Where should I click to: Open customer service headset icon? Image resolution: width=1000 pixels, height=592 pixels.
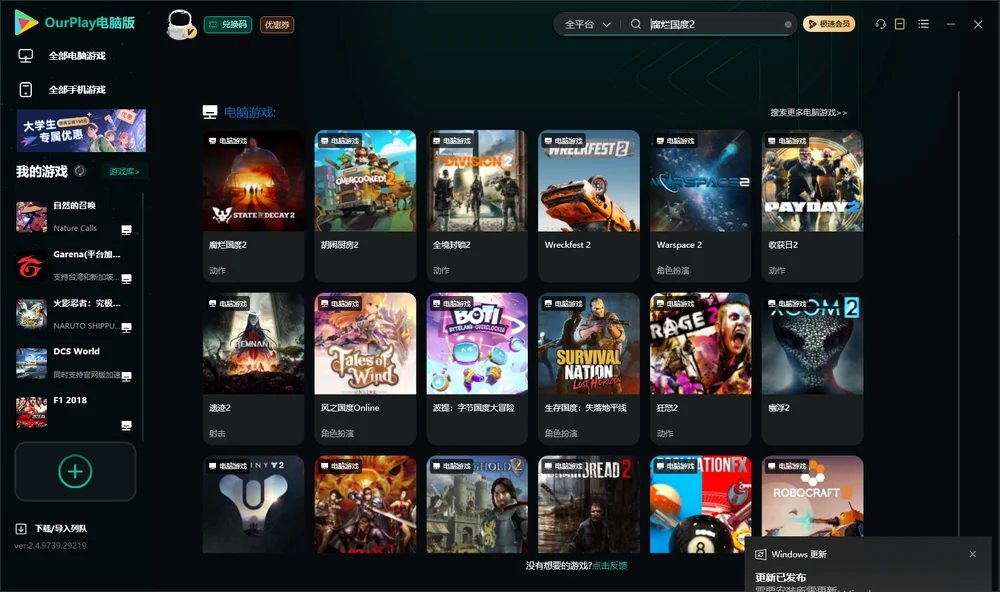pyautogui.click(x=881, y=24)
